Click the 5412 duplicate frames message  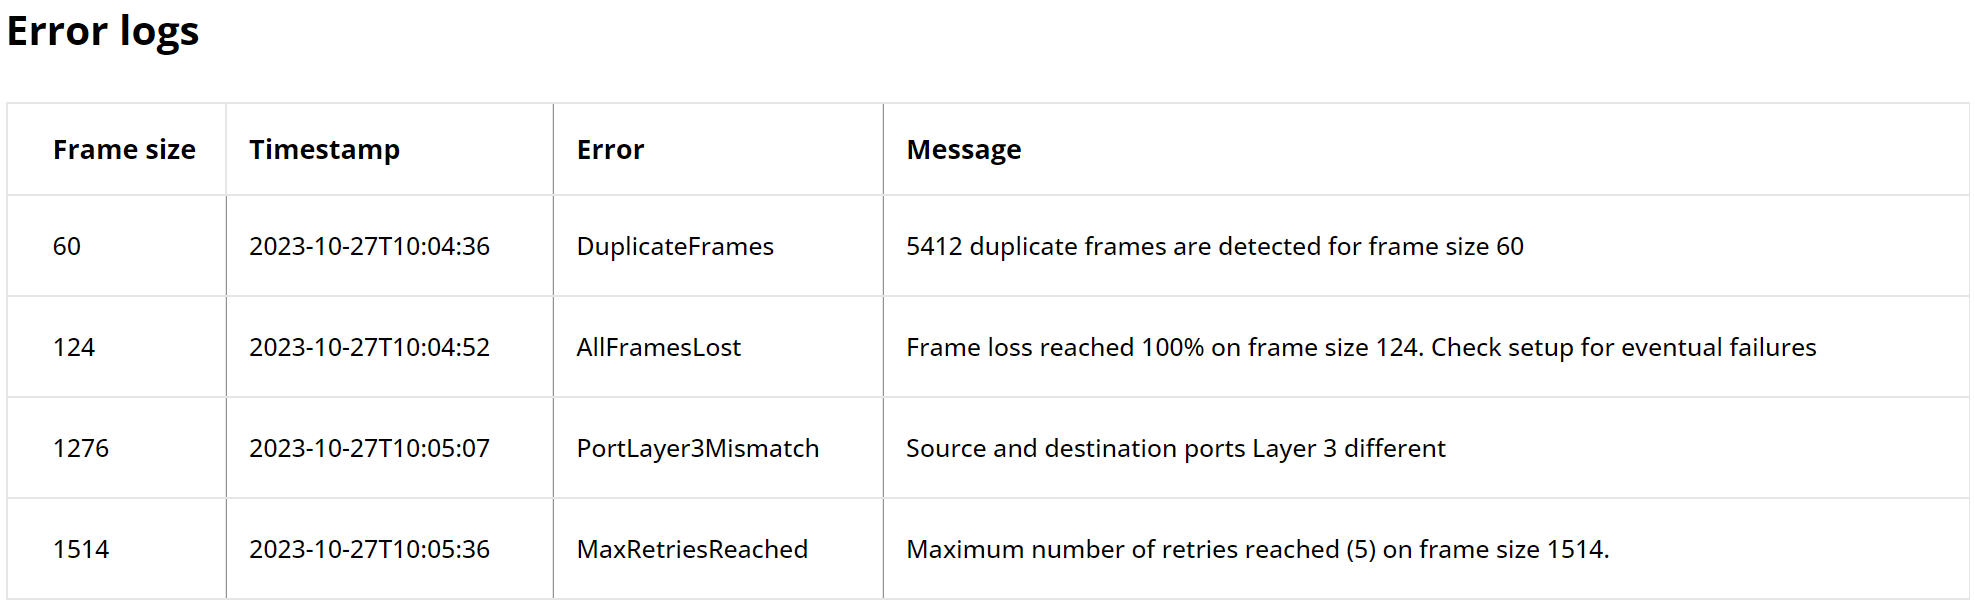pos(1214,247)
